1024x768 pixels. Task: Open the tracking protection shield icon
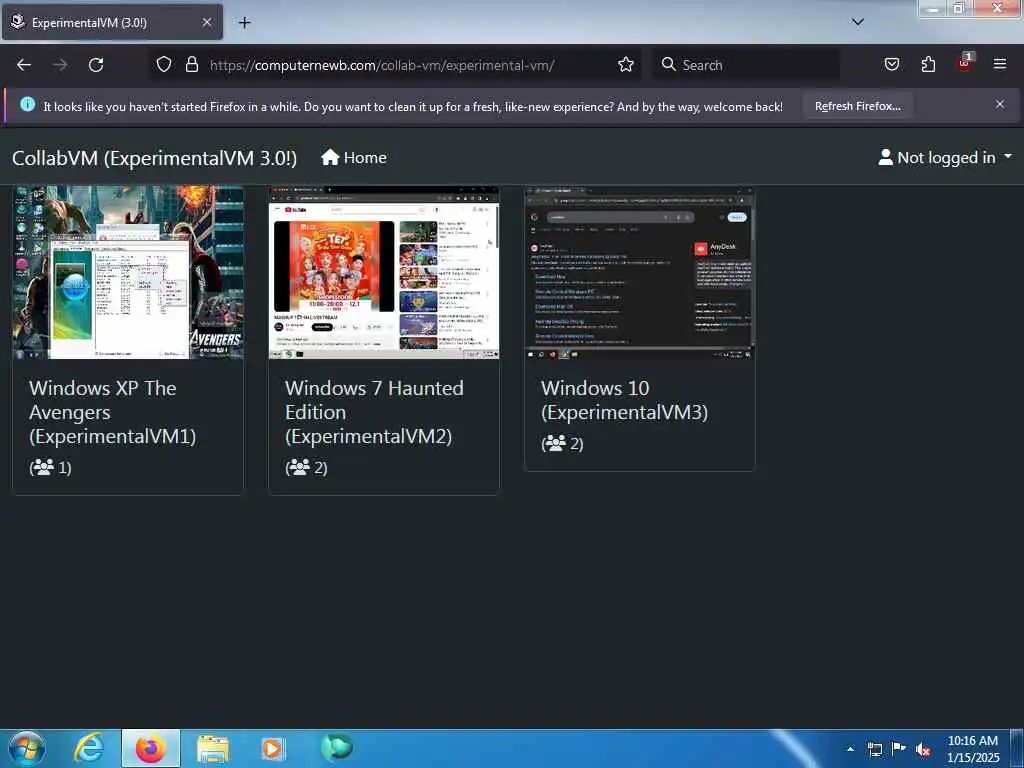coord(164,64)
